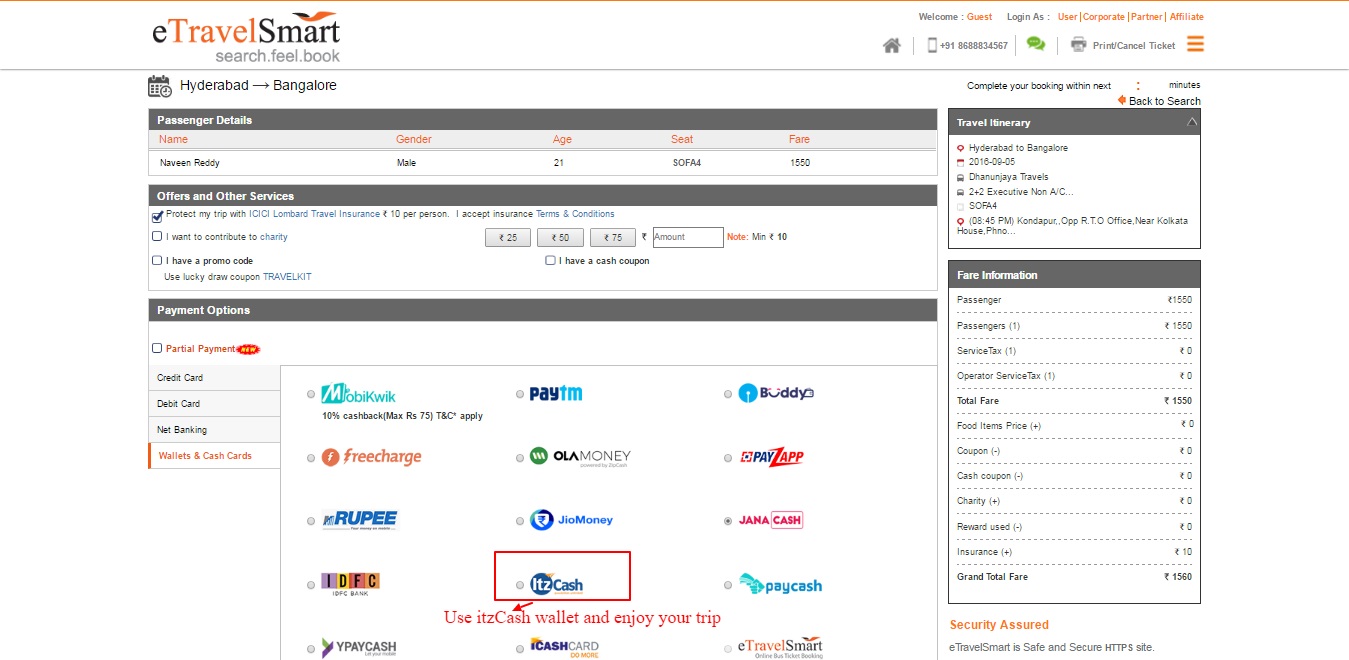
Task: Click the paycash wallet logo
Action: pos(780,584)
